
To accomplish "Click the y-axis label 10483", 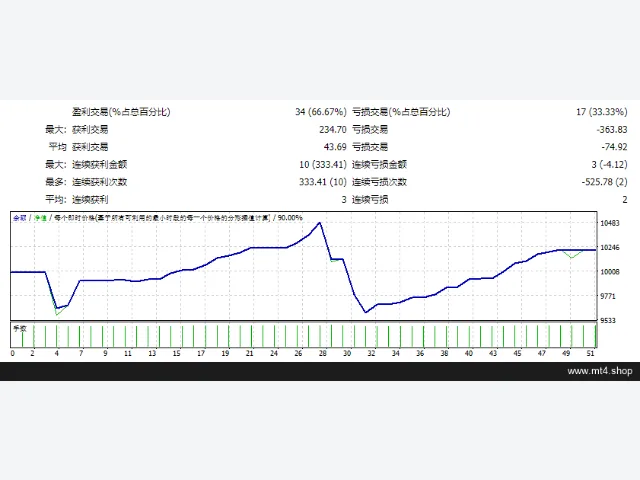I will click(x=610, y=223).
